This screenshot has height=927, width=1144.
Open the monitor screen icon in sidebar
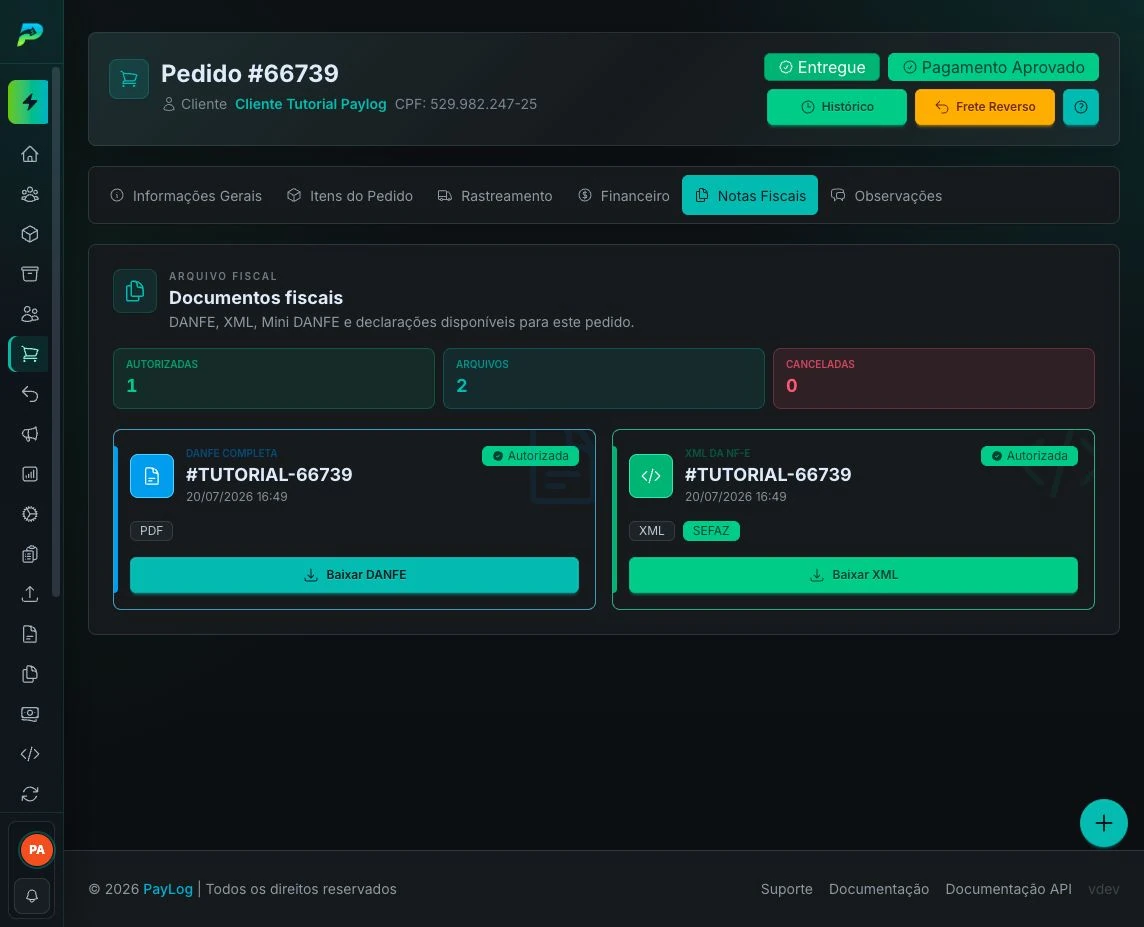click(30, 714)
